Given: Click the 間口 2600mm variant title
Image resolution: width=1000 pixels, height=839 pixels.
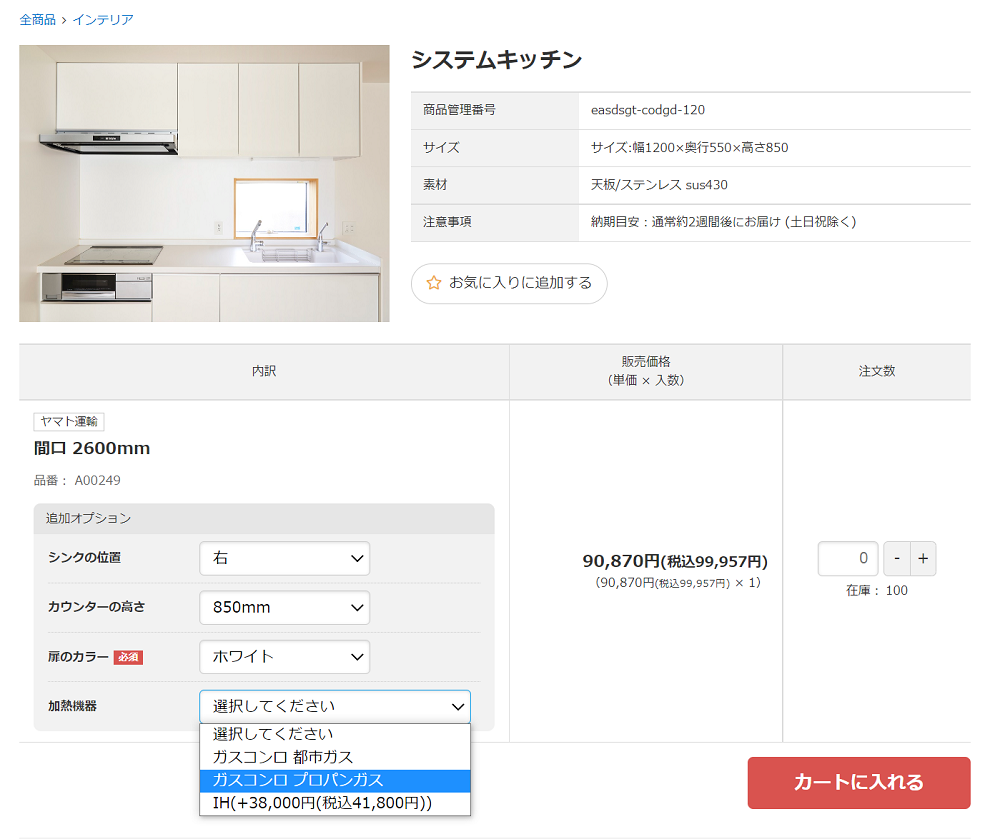Looking at the screenshot, I should point(92,448).
